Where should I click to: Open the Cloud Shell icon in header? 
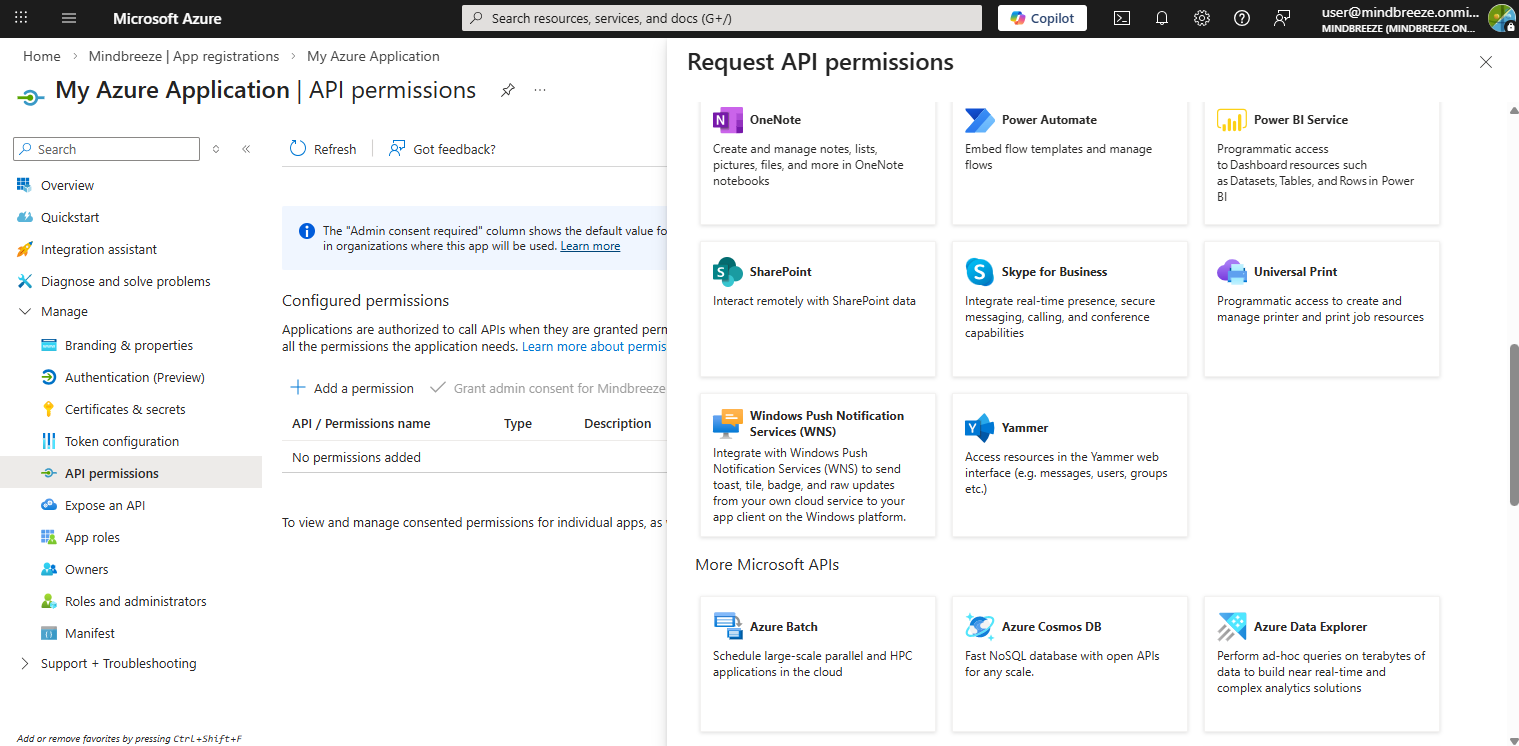(1123, 18)
